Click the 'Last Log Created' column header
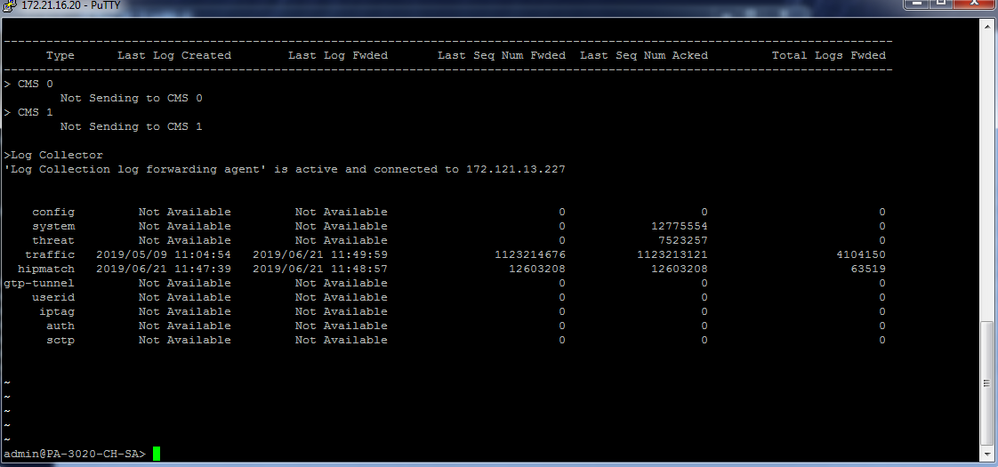This screenshot has width=998, height=467. (x=174, y=55)
